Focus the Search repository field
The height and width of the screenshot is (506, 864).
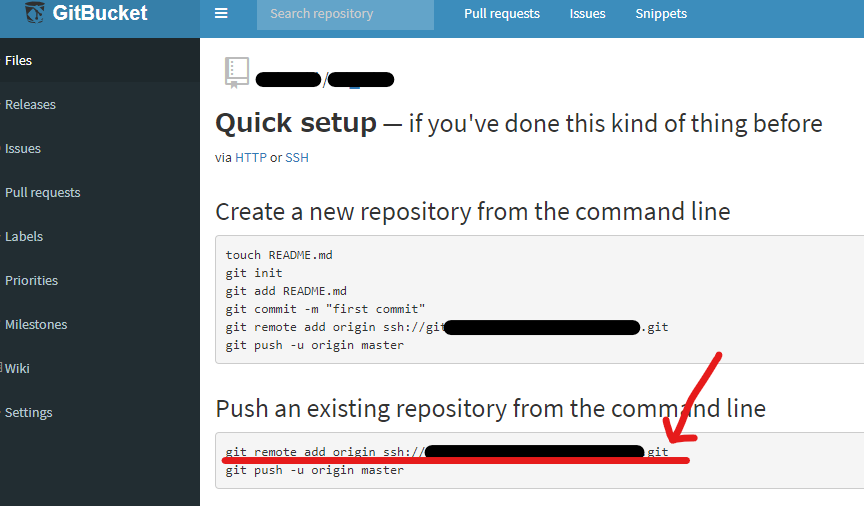click(345, 14)
